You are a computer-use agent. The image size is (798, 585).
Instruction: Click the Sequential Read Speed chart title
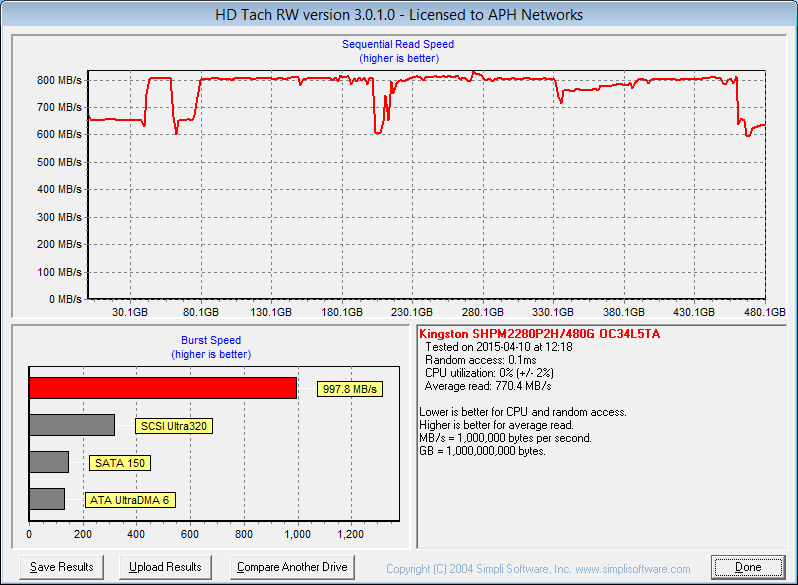(398, 45)
